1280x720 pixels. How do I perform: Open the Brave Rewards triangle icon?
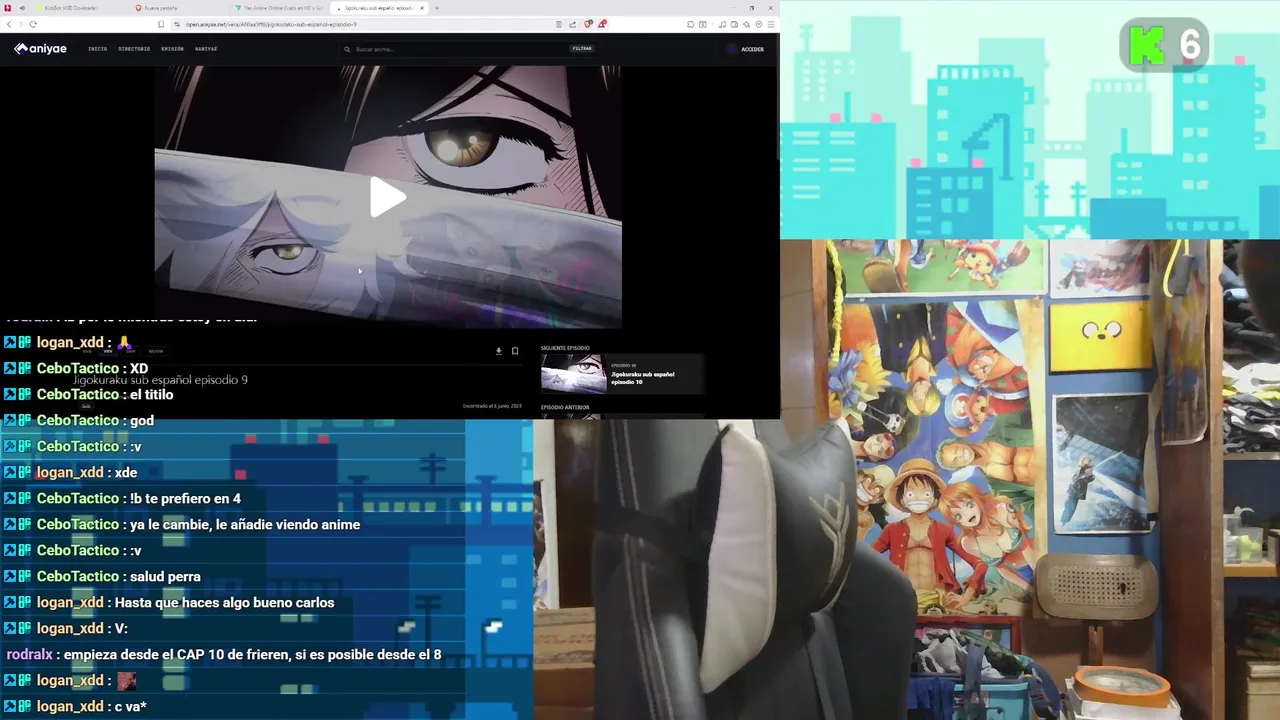click(x=602, y=24)
